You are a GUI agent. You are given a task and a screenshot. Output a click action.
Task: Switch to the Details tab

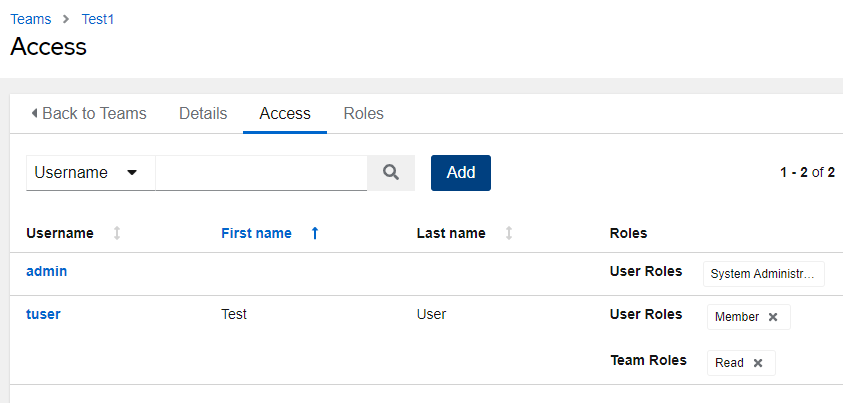[x=203, y=113]
